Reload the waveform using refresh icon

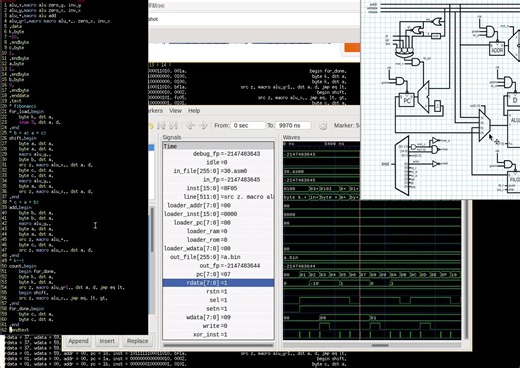[323, 126]
